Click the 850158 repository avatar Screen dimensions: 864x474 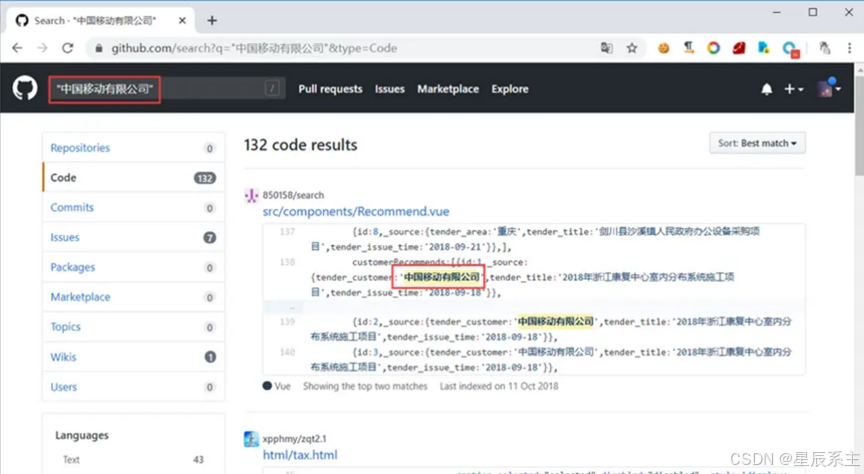[x=251, y=195]
